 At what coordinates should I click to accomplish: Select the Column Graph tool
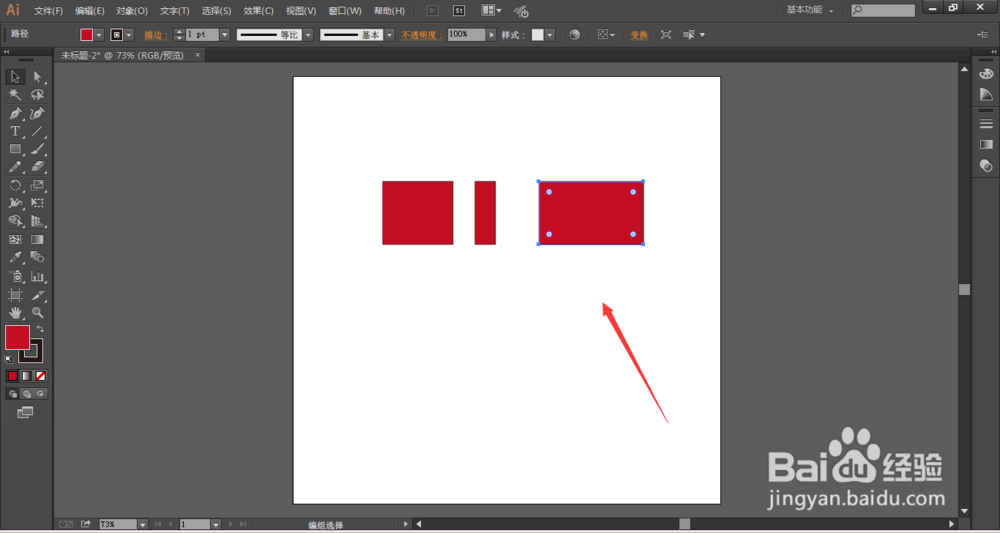pyautogui.click(x=38, y=277)
